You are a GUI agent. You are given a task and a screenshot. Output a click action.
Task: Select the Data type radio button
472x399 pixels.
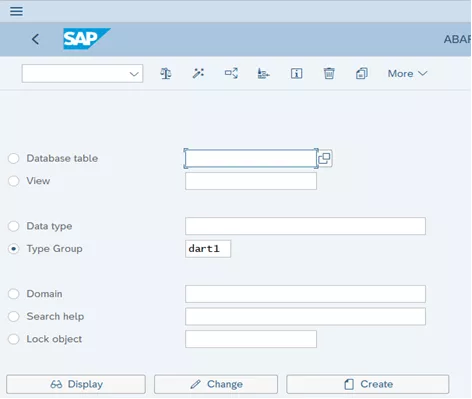point(14,226)
